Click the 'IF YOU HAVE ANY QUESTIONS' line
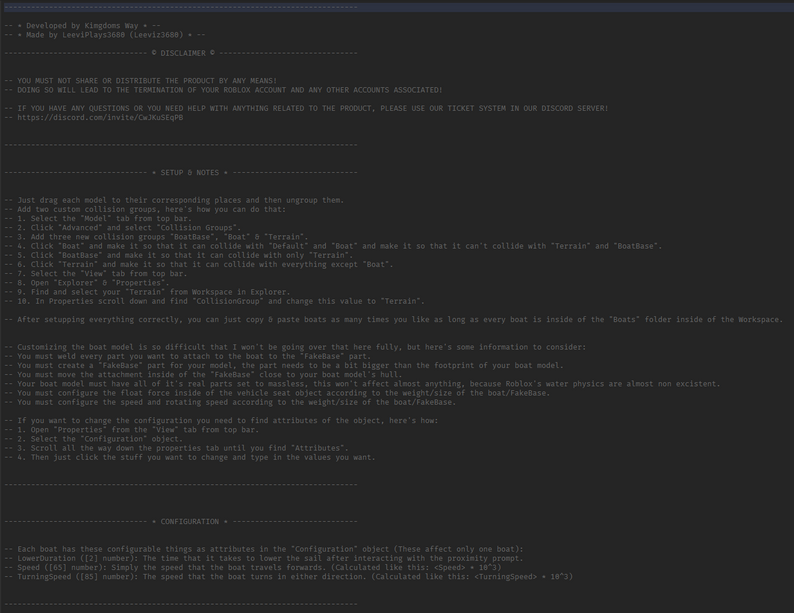Viewport: 794px width, 613px height. tap(306, 108)
